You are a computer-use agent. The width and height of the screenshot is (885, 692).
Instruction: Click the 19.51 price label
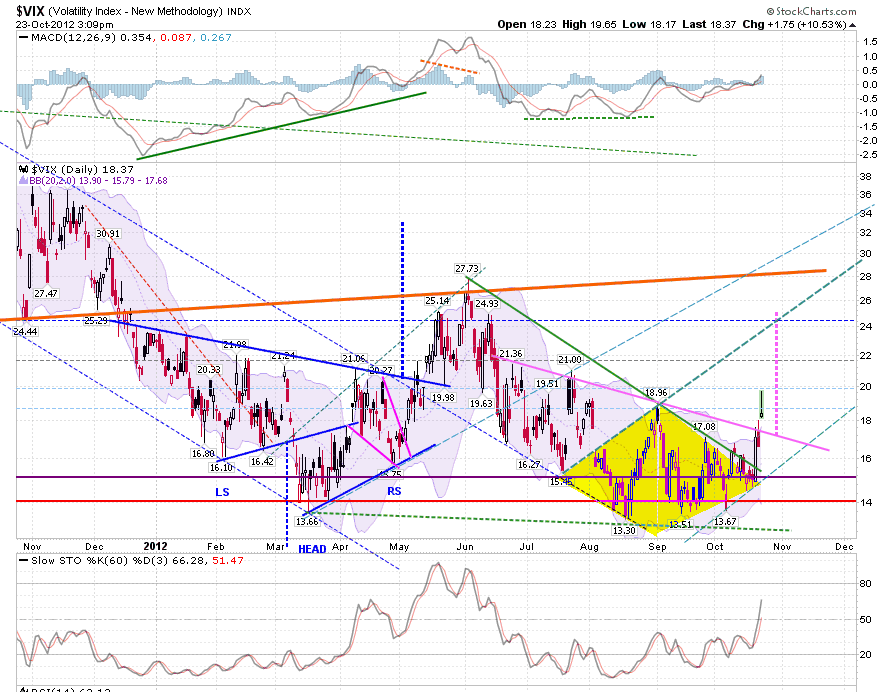pos(547,384)
